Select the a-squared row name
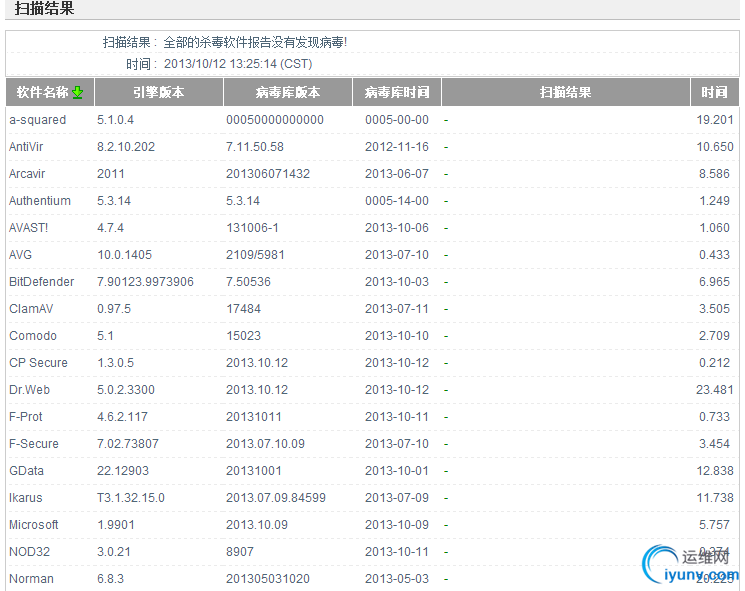745x591 pixels. coord(38,120)
